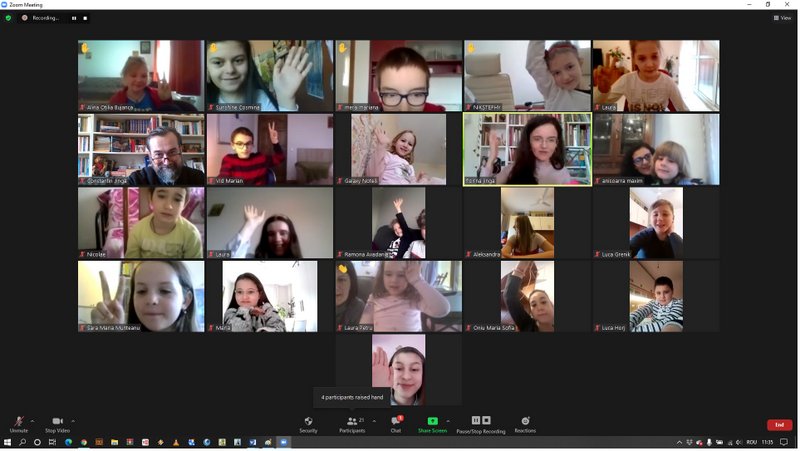Open the Chat panel
Viewport: 800px width, 451px height.
tap(396, 424)
